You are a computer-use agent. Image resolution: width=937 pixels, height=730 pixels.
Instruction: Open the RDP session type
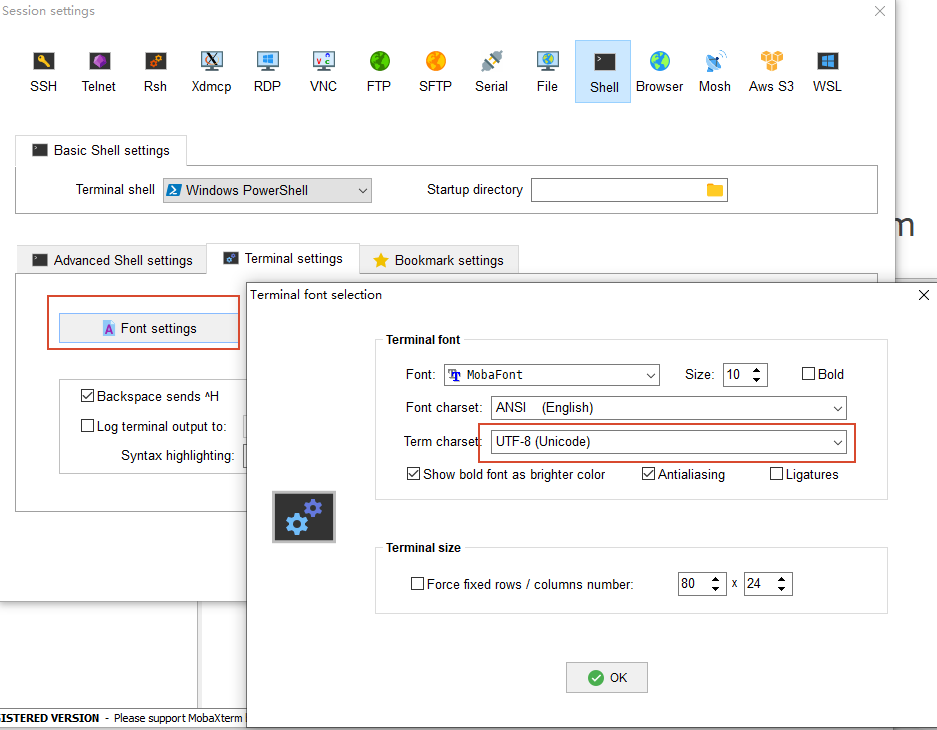point(267,72)
